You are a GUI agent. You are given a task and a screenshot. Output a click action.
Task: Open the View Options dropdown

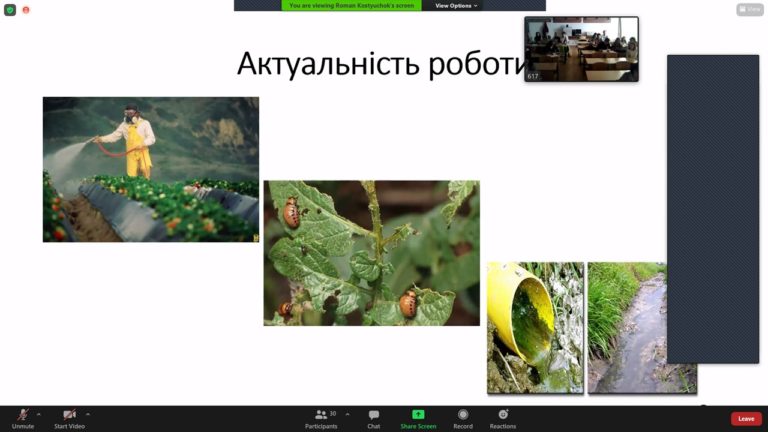456,5
